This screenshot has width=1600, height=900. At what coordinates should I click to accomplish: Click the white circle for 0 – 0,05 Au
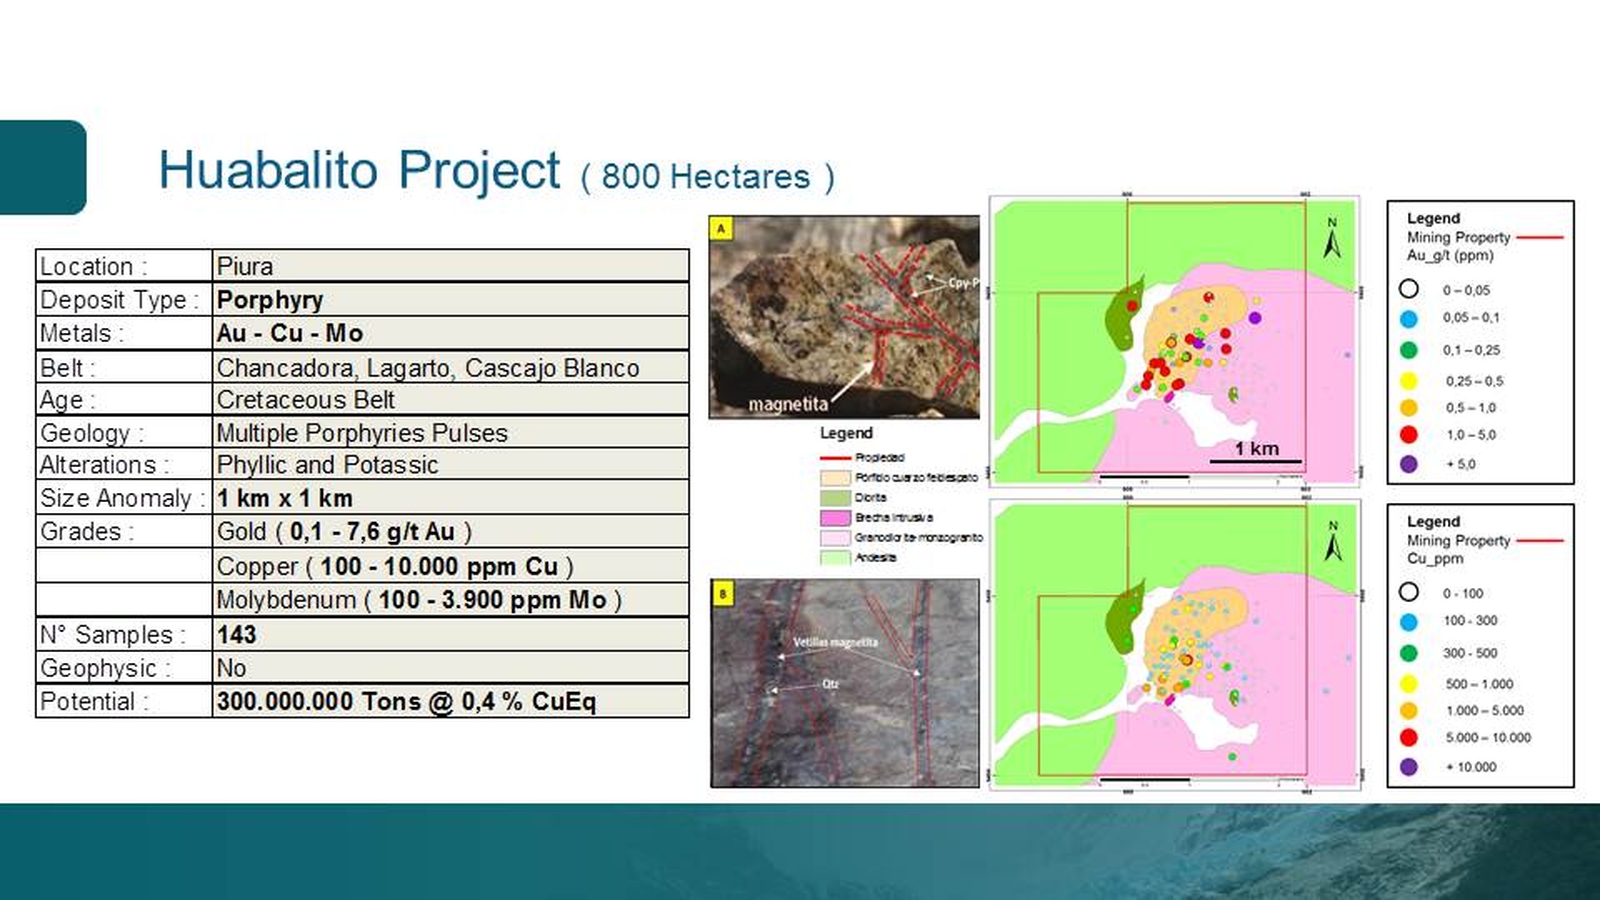click(1409, 289)
